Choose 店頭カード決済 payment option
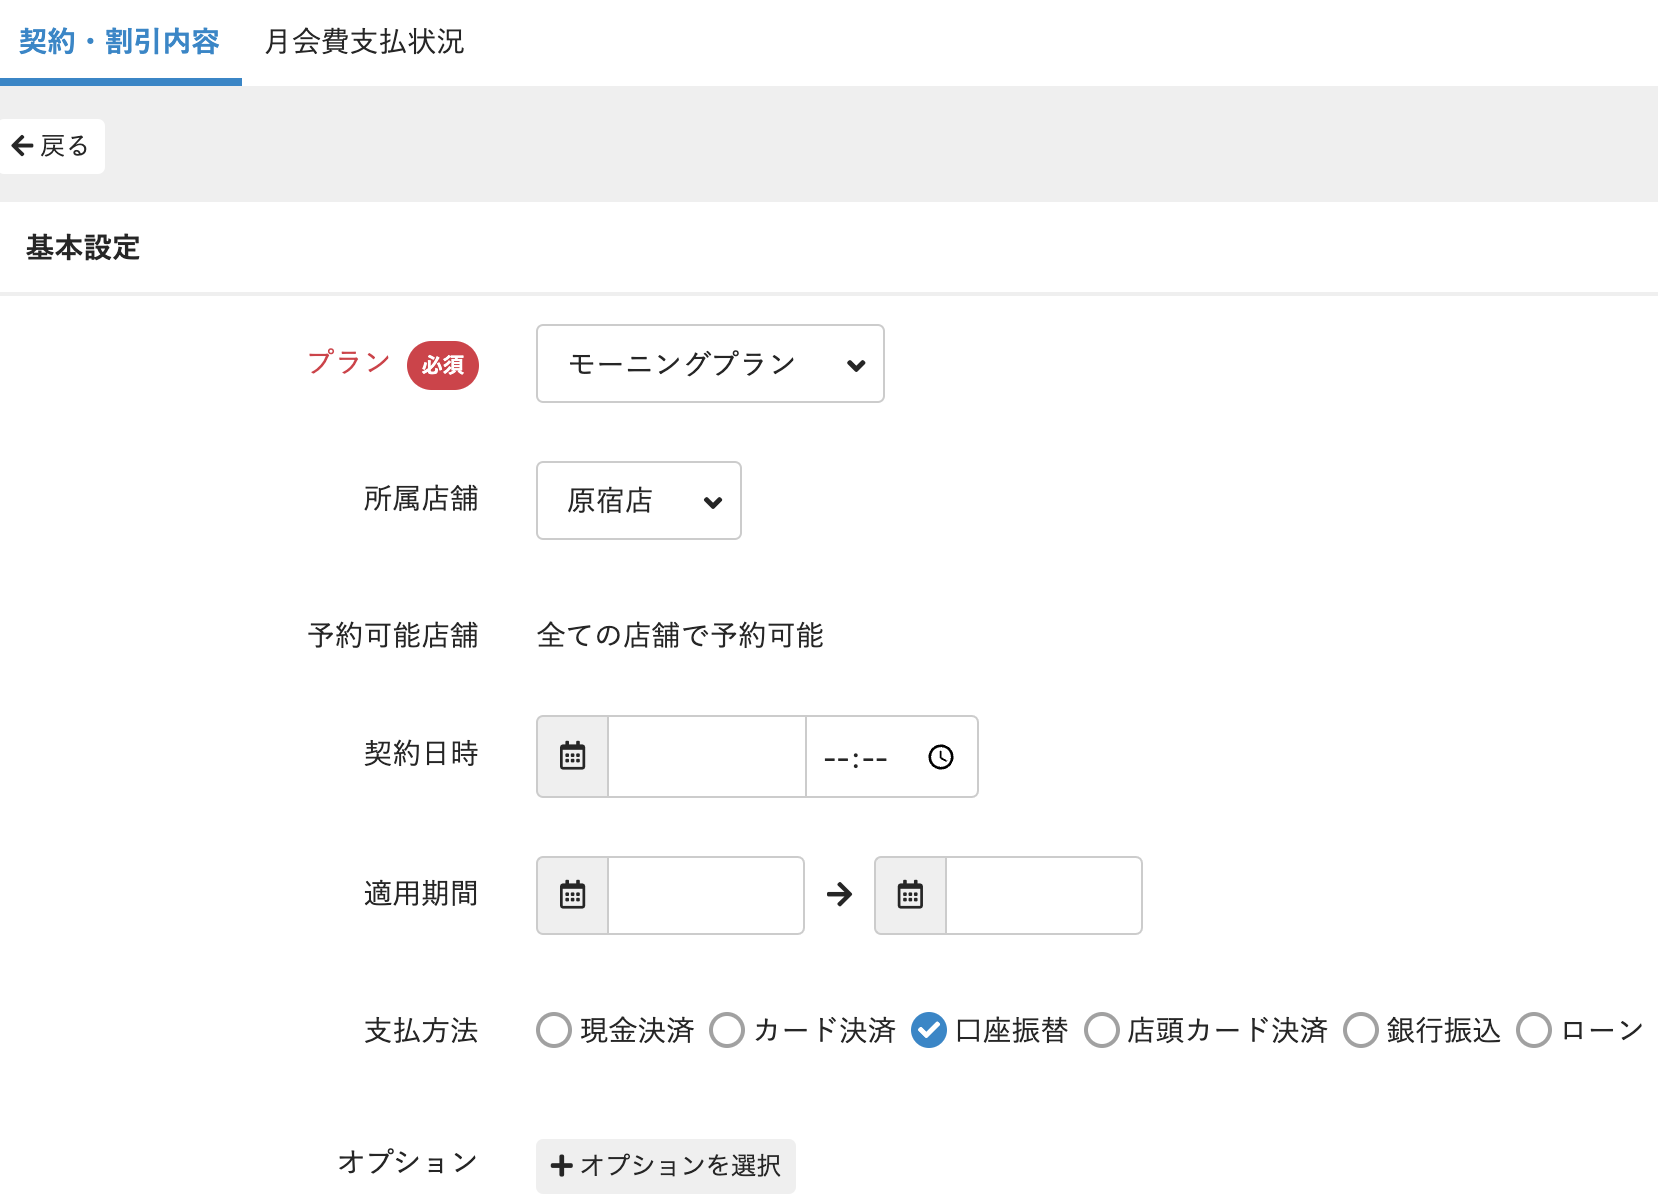 click(1102, 1030)
